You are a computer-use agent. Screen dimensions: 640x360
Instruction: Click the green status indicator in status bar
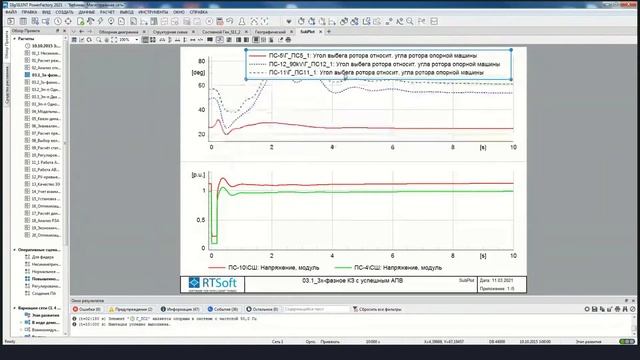(x=627, y=342)
